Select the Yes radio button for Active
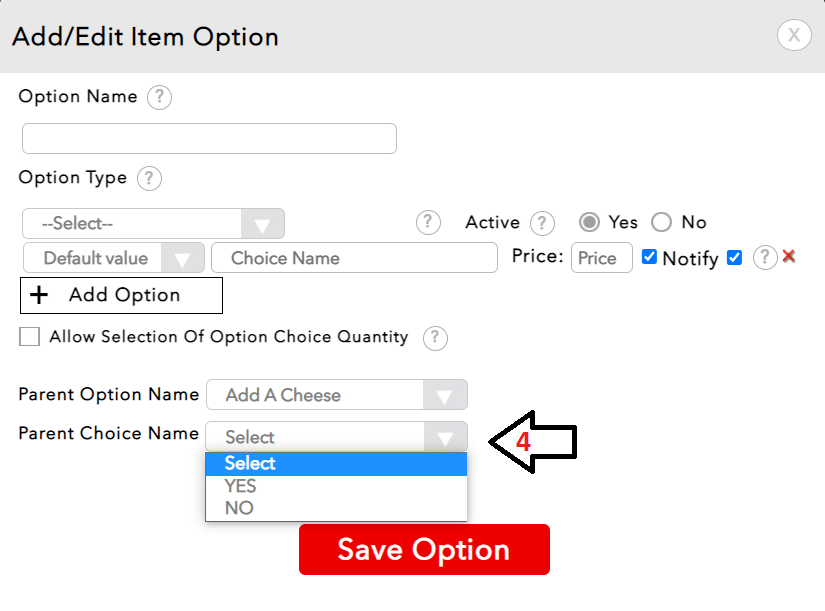Image resolution: width=825 pixels, height=611 pixels. pyautogui.click(x=591, y=222)
